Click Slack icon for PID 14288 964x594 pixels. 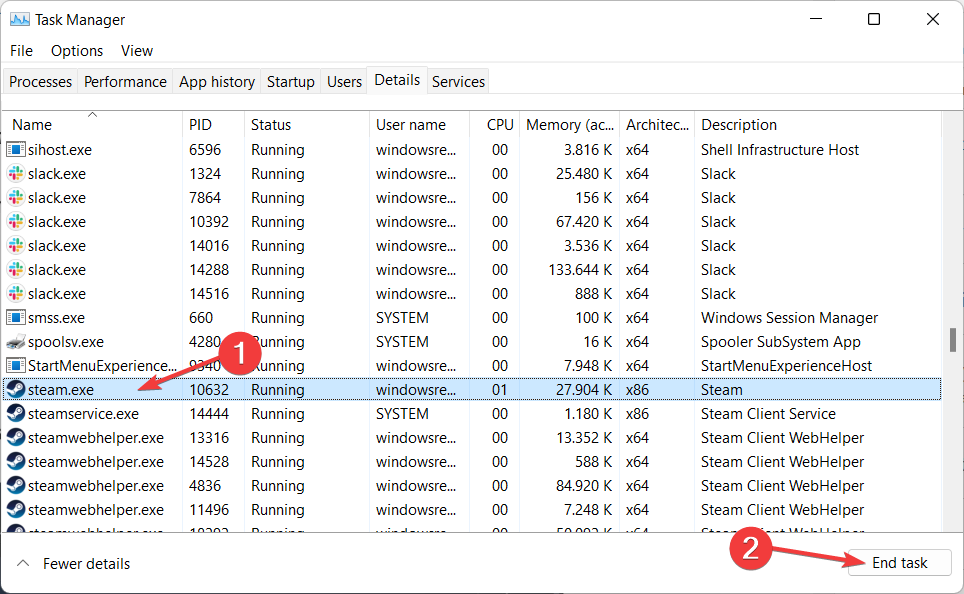point(16,269)
